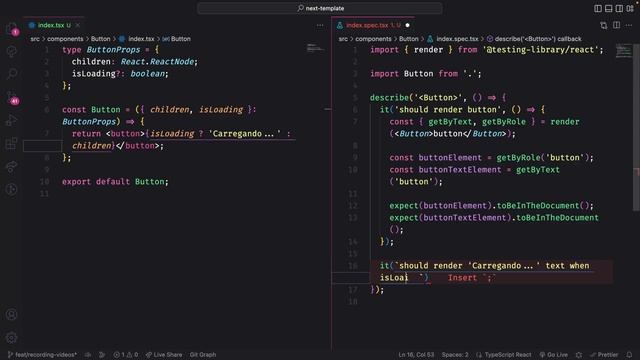Click Prettier status bar item
Image resolution: width=640 pixels, height=360 pixels.
pyautogui.click(x=604, y=355)
